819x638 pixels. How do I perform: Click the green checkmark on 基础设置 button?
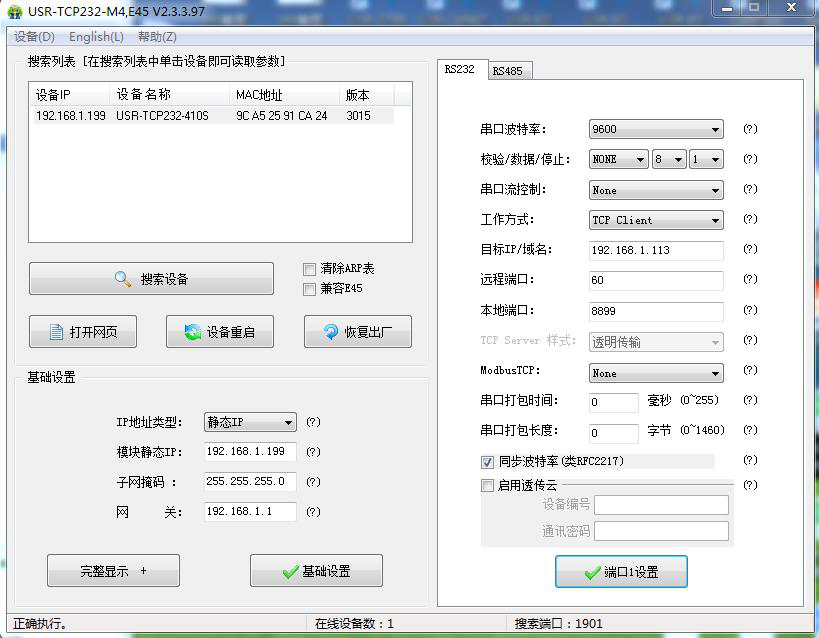pos(290,572)
